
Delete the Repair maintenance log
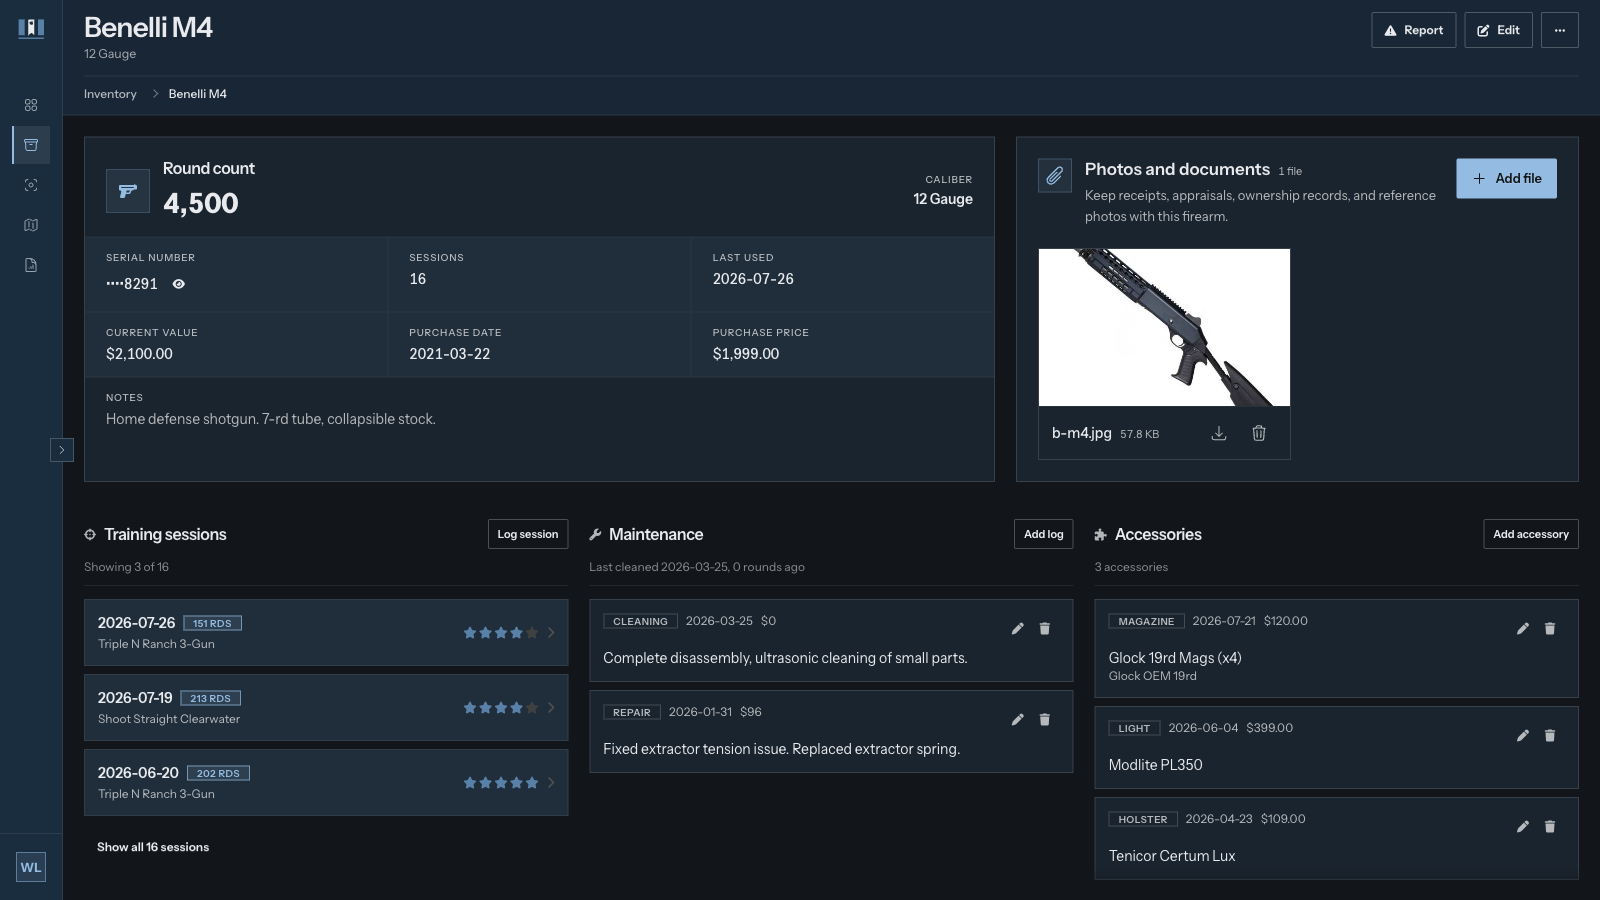point(1045,720)
